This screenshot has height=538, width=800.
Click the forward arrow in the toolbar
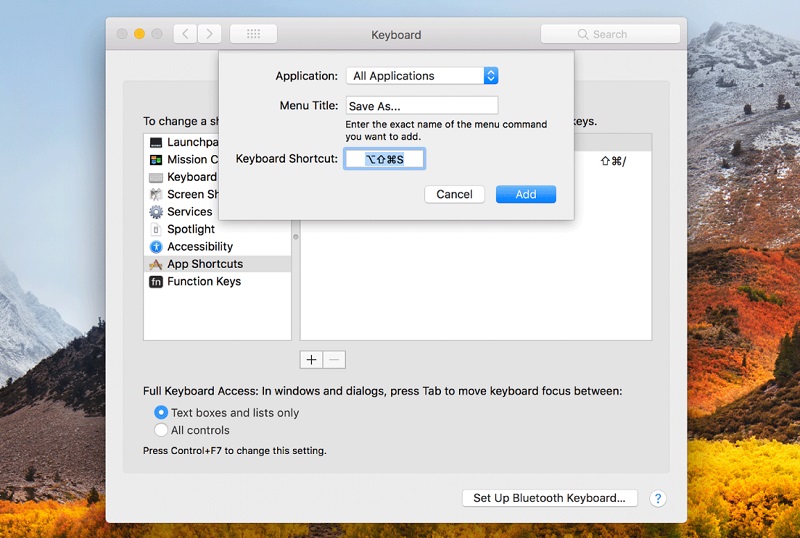point(210,34)
